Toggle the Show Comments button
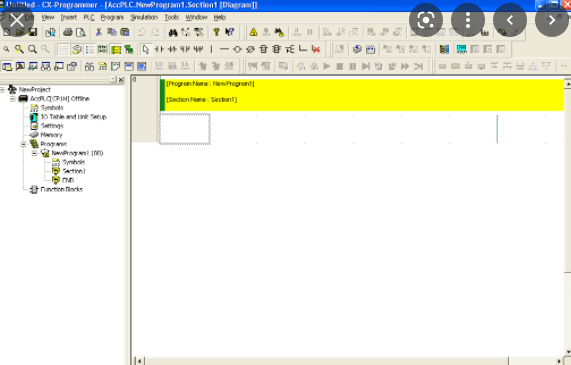This screenshot has height=365, width=571. click(77, 49)
